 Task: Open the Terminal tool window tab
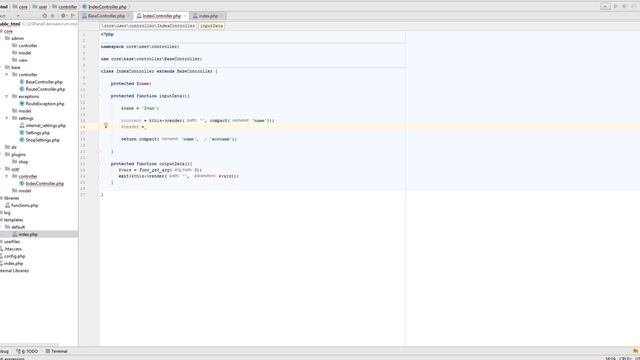57,351
